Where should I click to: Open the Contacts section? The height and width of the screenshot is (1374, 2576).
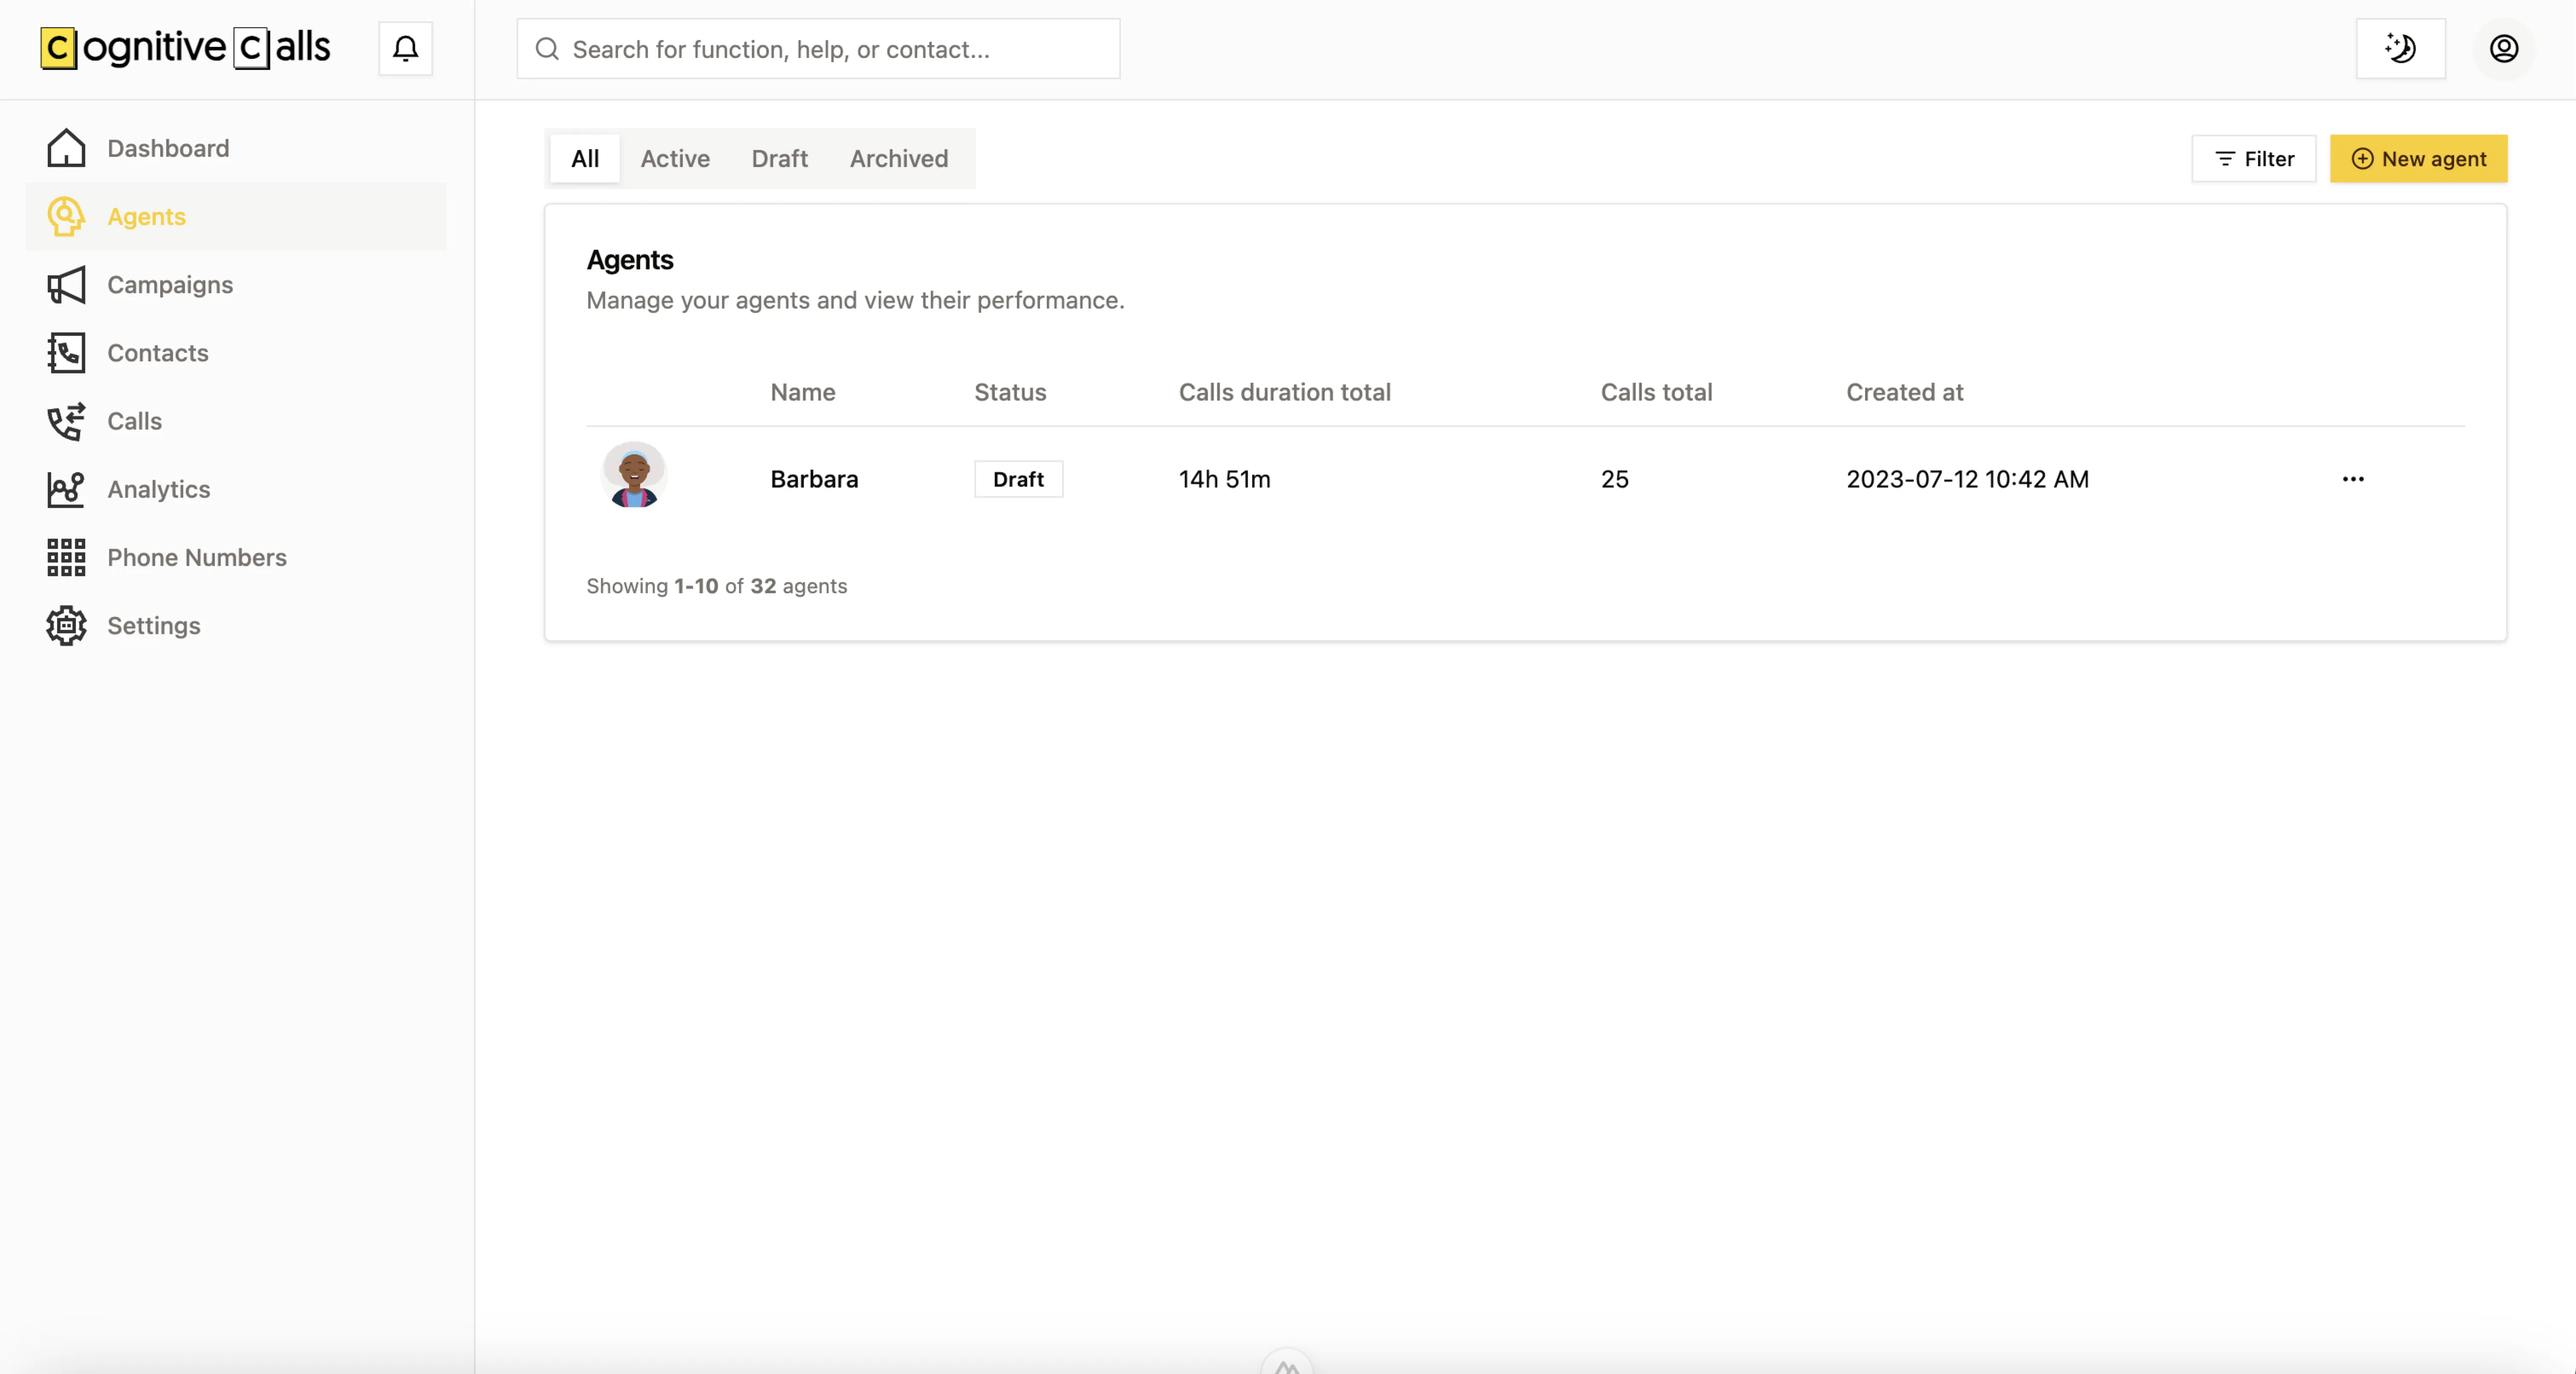(x=157, y=352)
